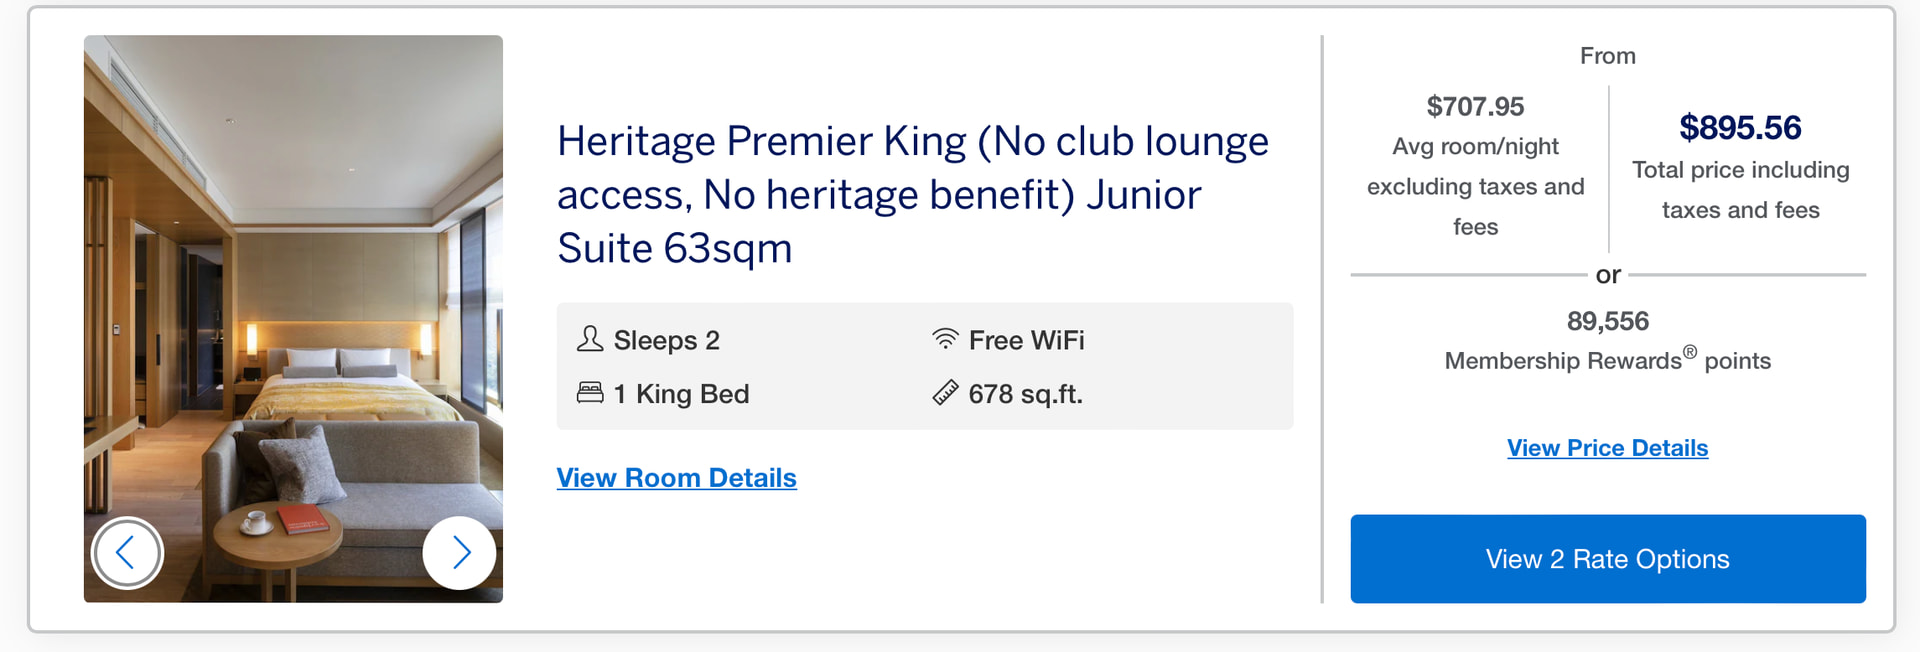Click the WiFi signal icon

coord(945,339)
